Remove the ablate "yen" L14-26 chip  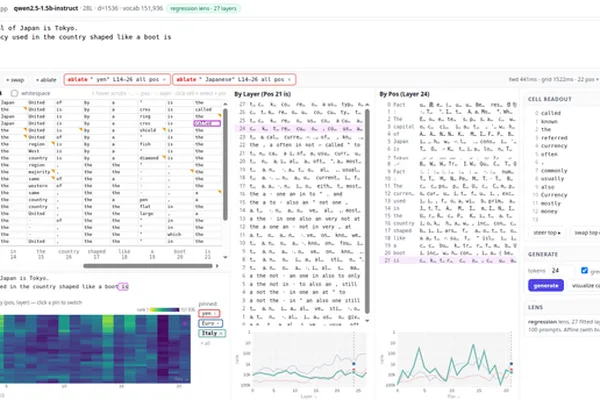tap(165, 79)
